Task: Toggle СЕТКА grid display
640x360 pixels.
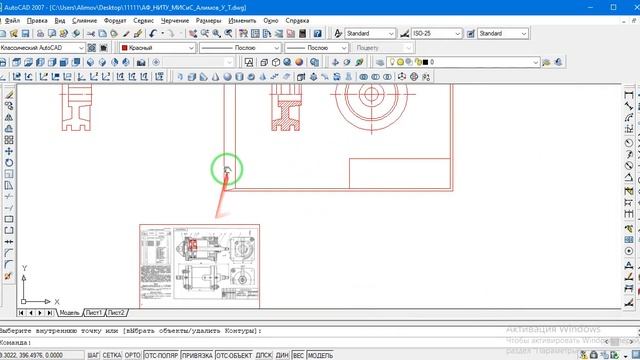Action: (111, 356)
